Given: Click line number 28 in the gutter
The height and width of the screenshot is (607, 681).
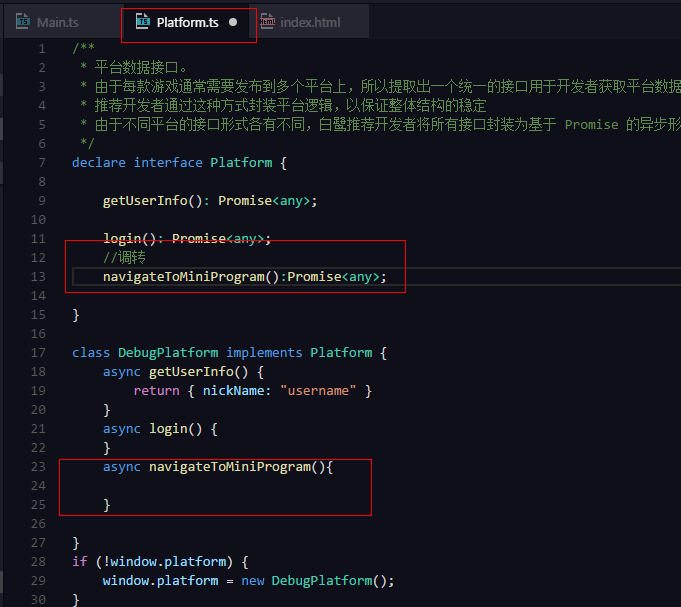Looking at the screenshot, I should click(x=38, y=562).
